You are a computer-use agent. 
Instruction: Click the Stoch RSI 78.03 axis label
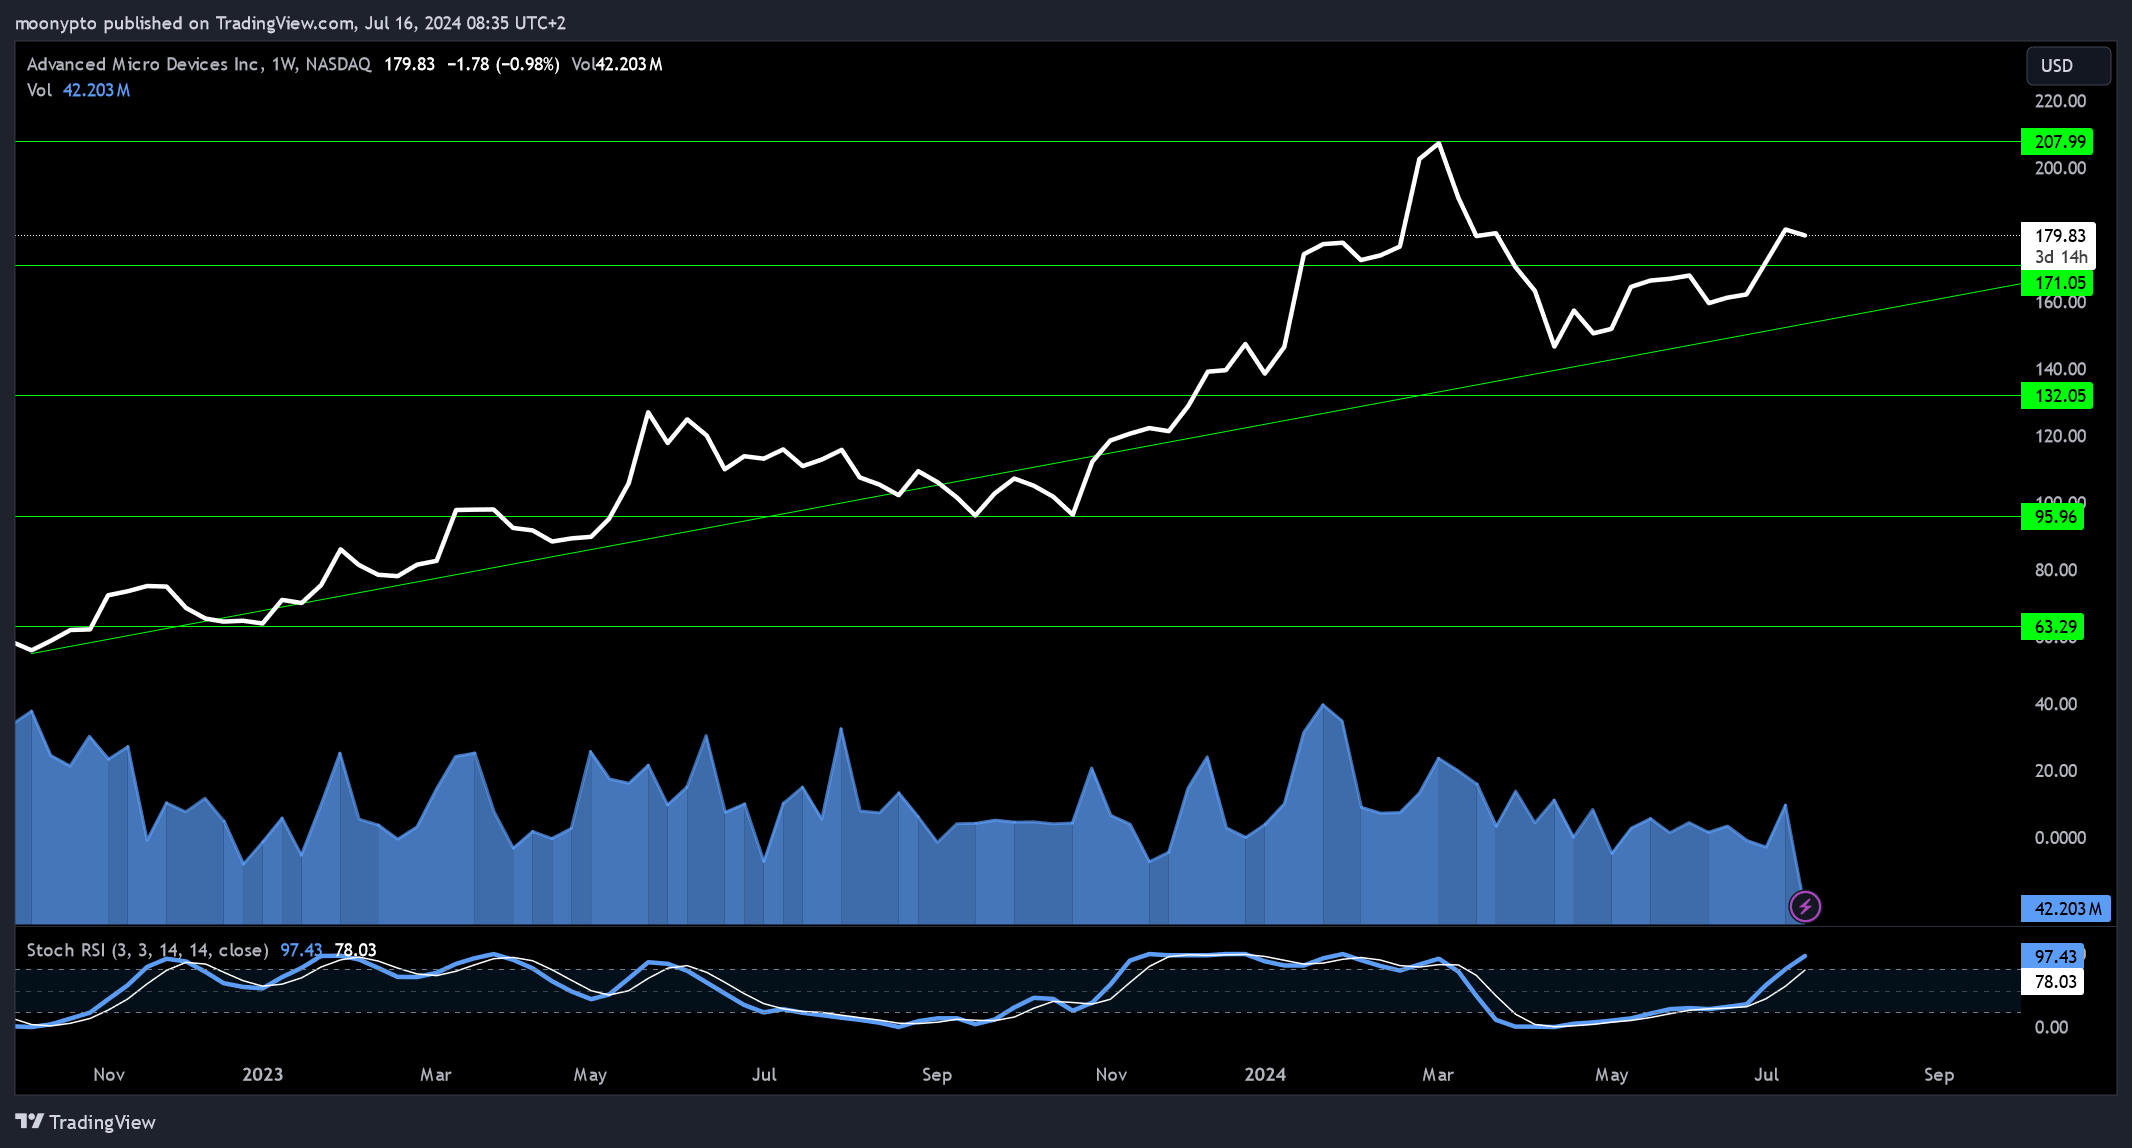2052,982
